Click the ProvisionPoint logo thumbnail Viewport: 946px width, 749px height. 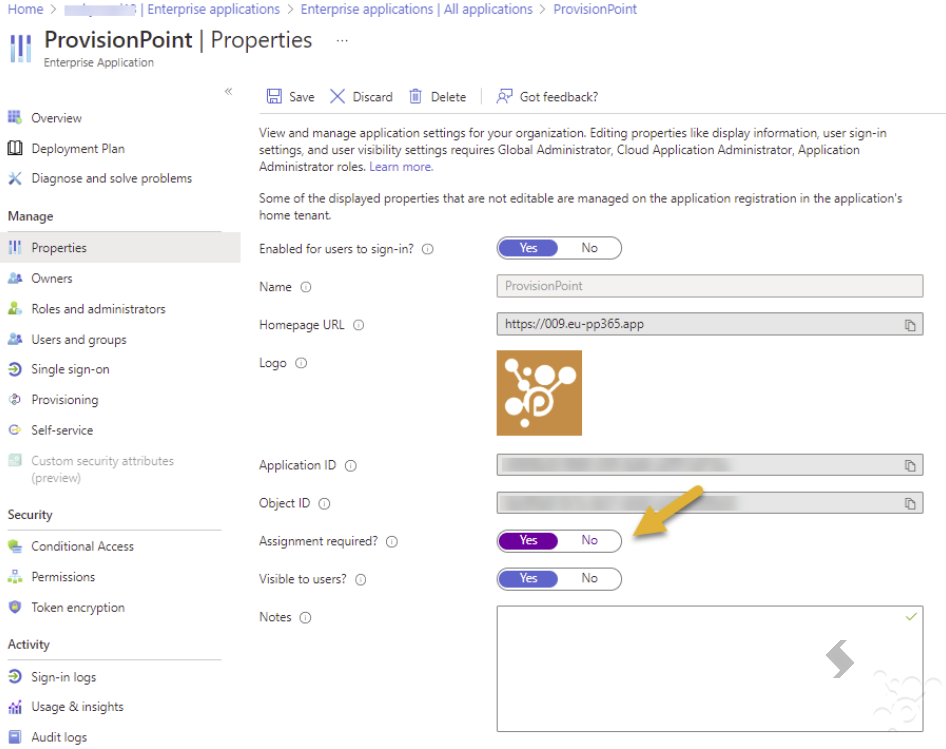point(539,393)
